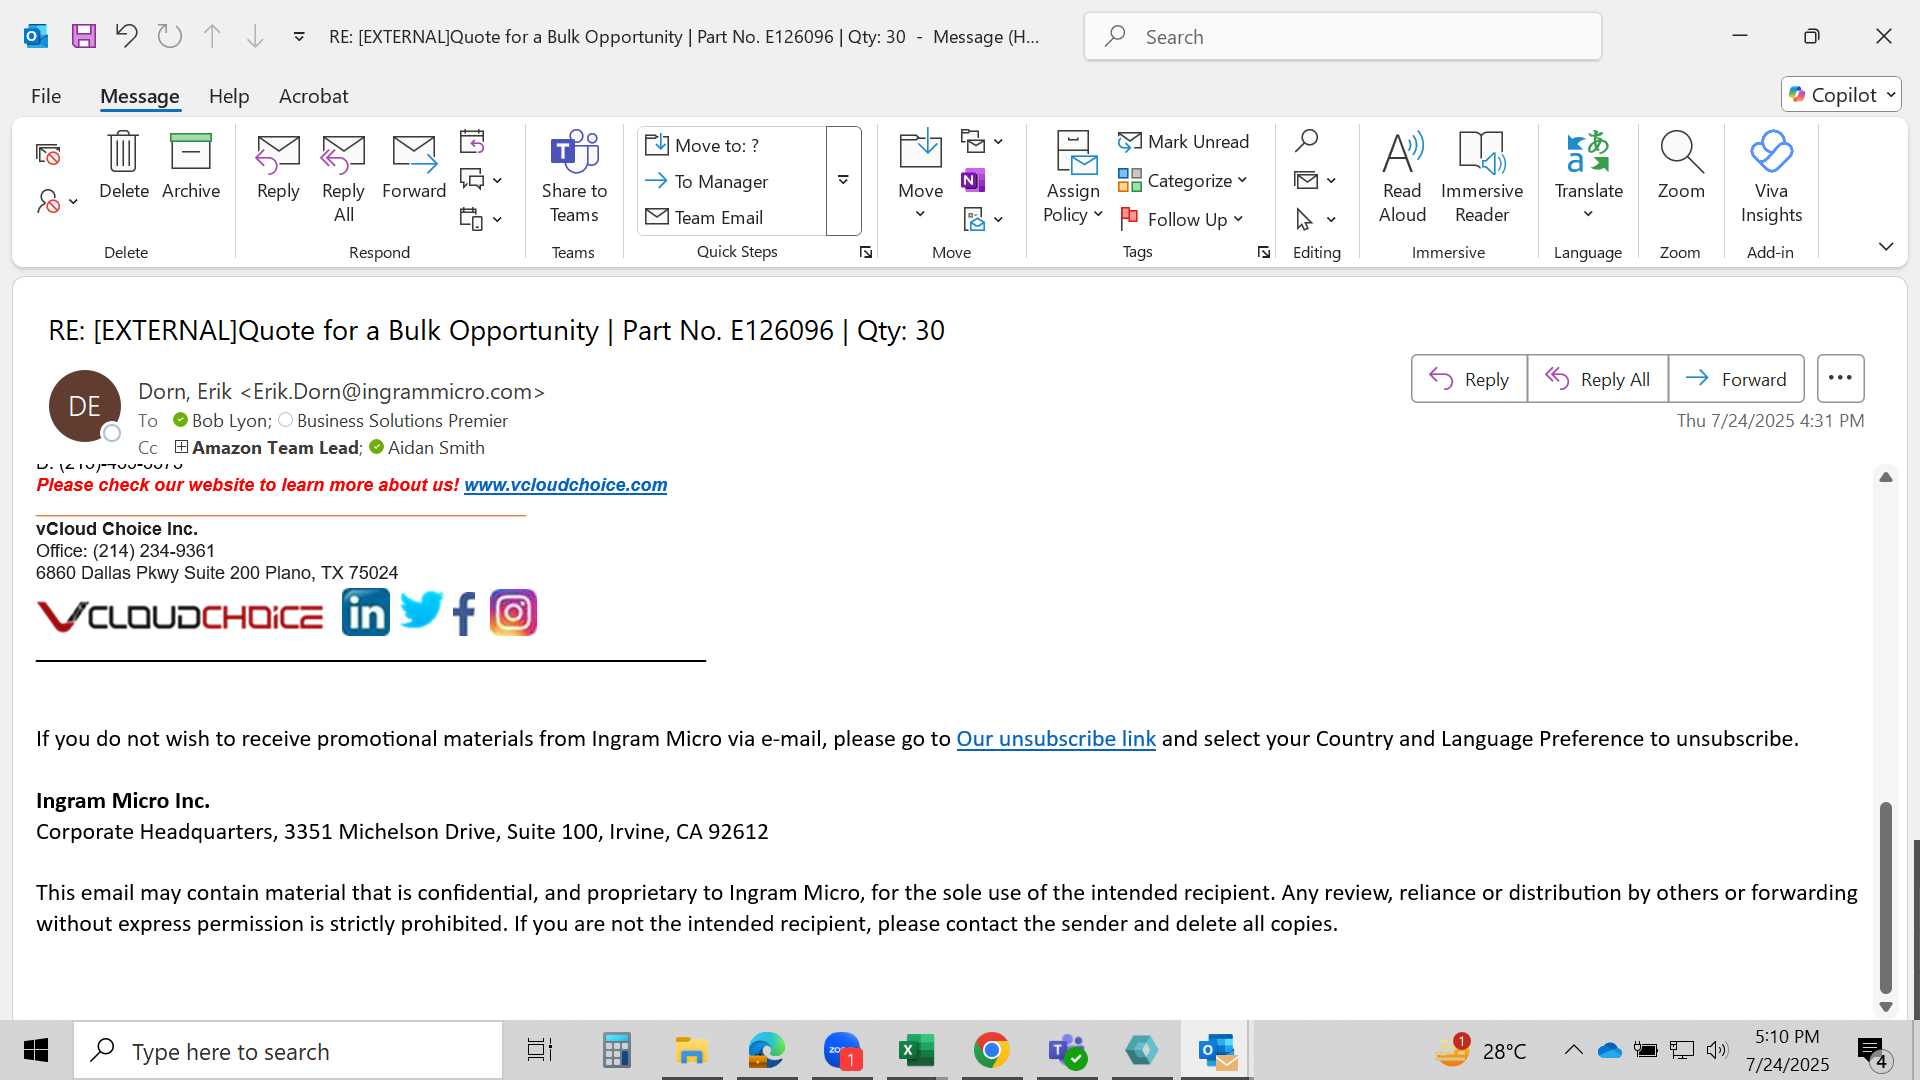
Task: Open the Move dropdown
Action: point(920,178)
